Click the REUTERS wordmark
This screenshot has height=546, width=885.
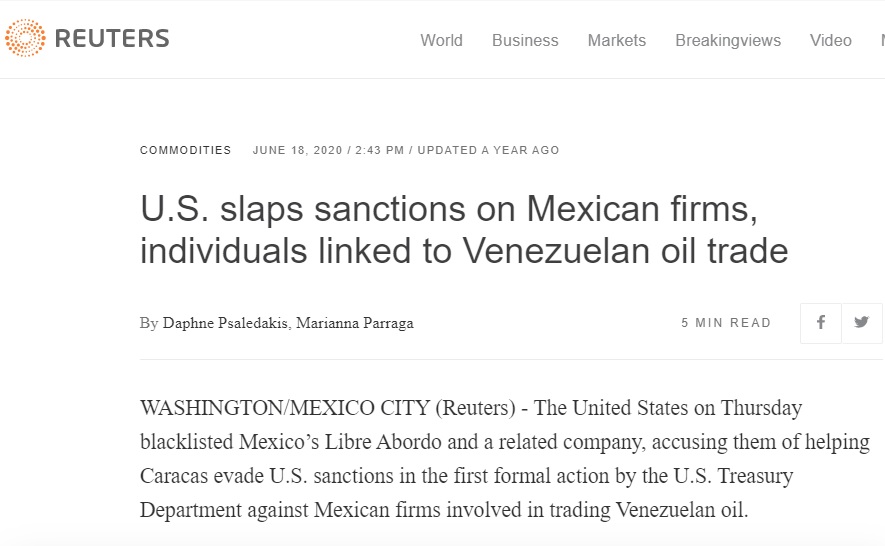(112, 40)
